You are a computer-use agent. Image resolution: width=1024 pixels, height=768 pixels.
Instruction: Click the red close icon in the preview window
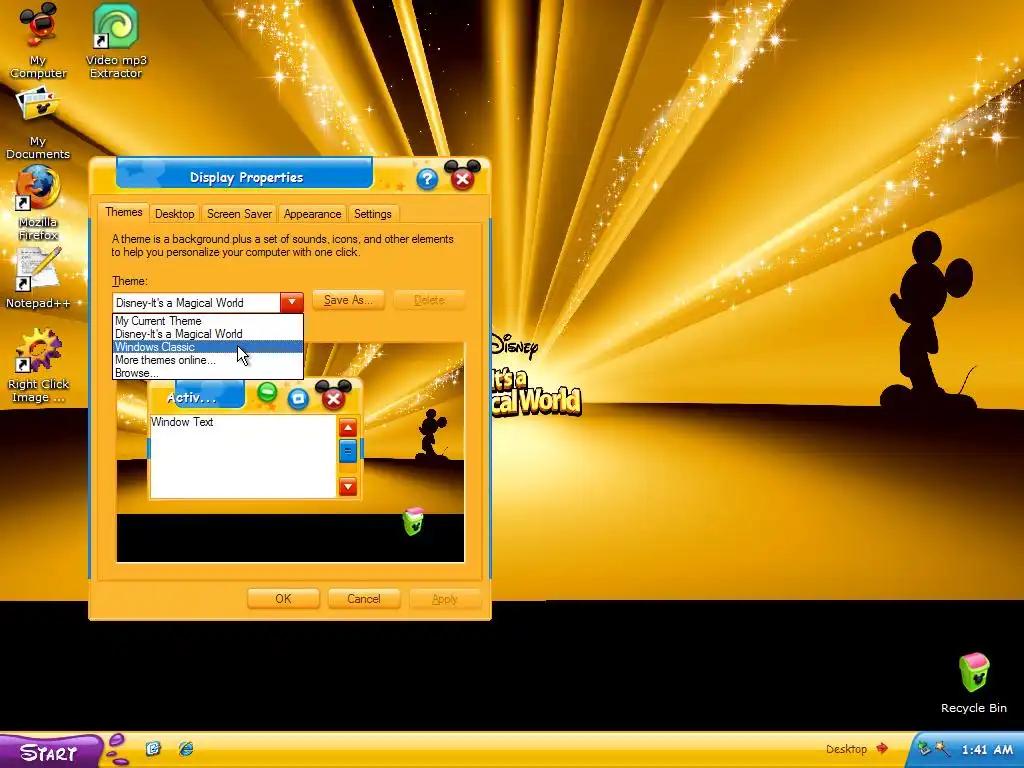point(333,397)
